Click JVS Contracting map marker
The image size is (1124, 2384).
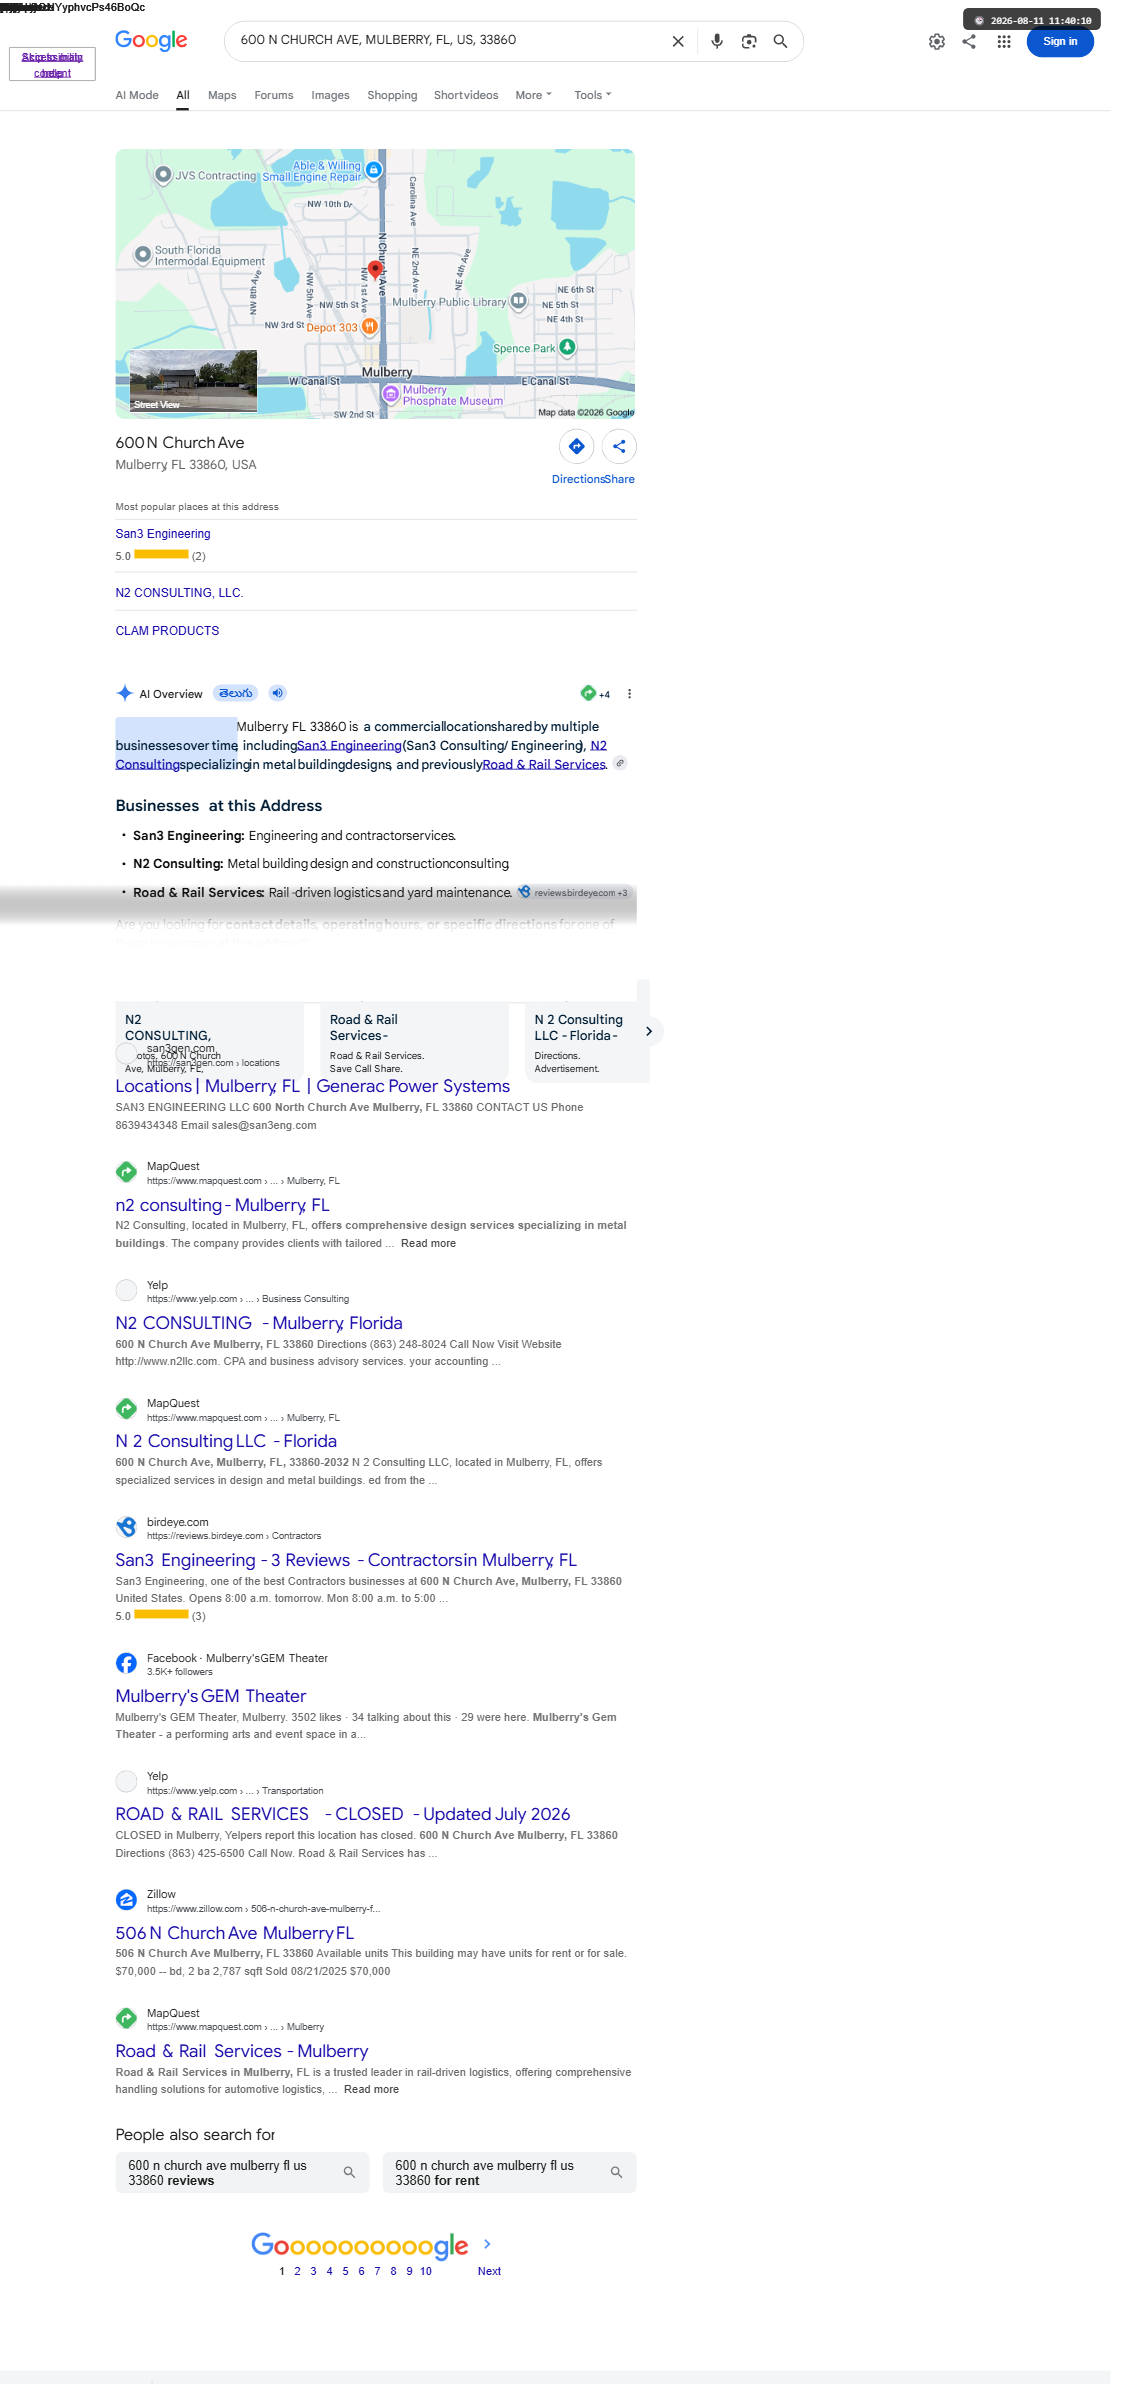[x=163, y=175]
